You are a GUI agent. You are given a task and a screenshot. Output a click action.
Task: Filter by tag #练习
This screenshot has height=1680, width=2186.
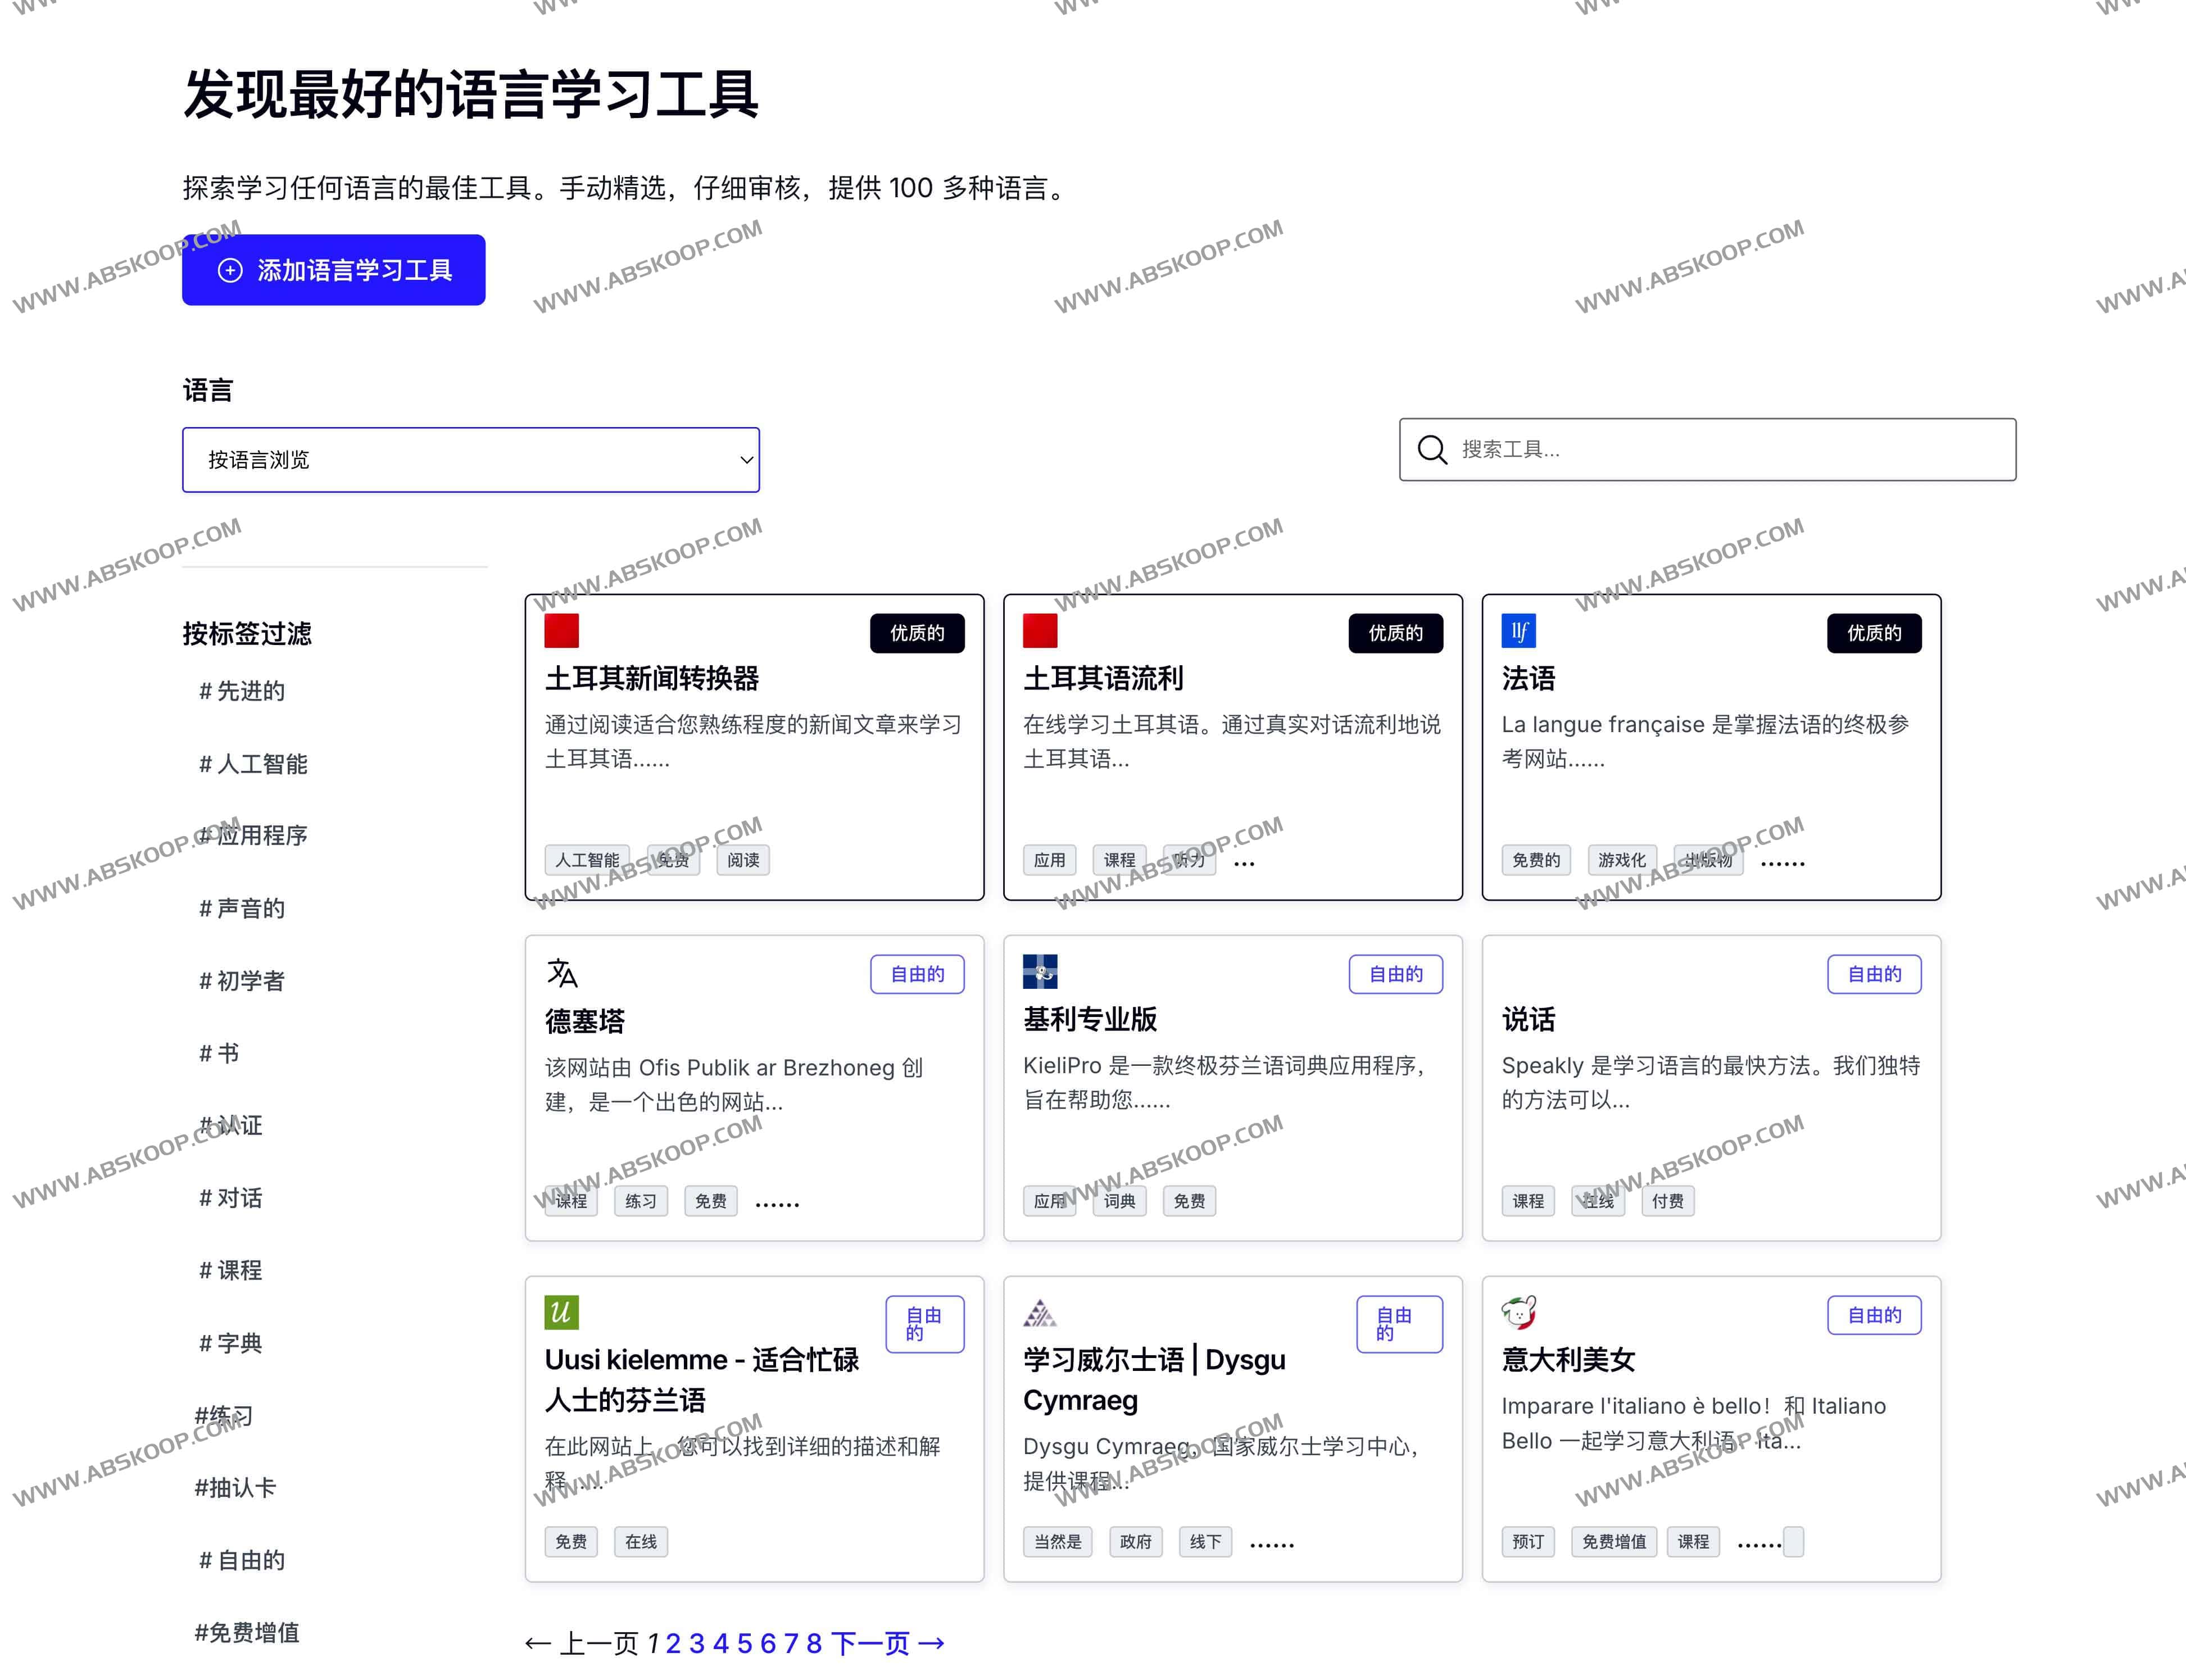pyautogui.click(x=224, y=1416)
